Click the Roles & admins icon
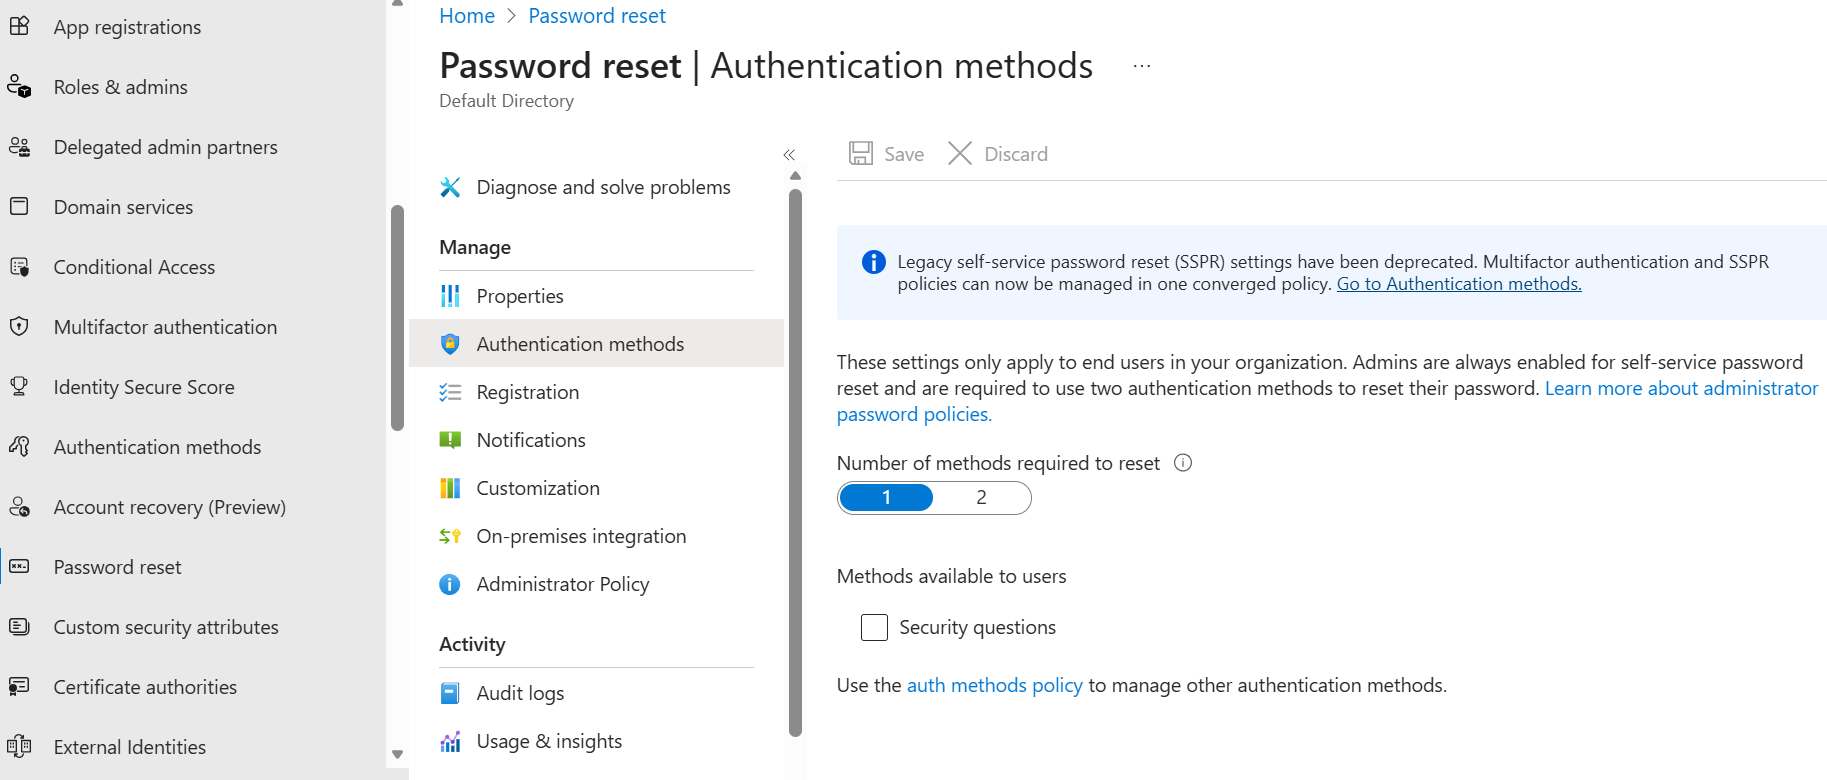 click(x=19, y=87)
